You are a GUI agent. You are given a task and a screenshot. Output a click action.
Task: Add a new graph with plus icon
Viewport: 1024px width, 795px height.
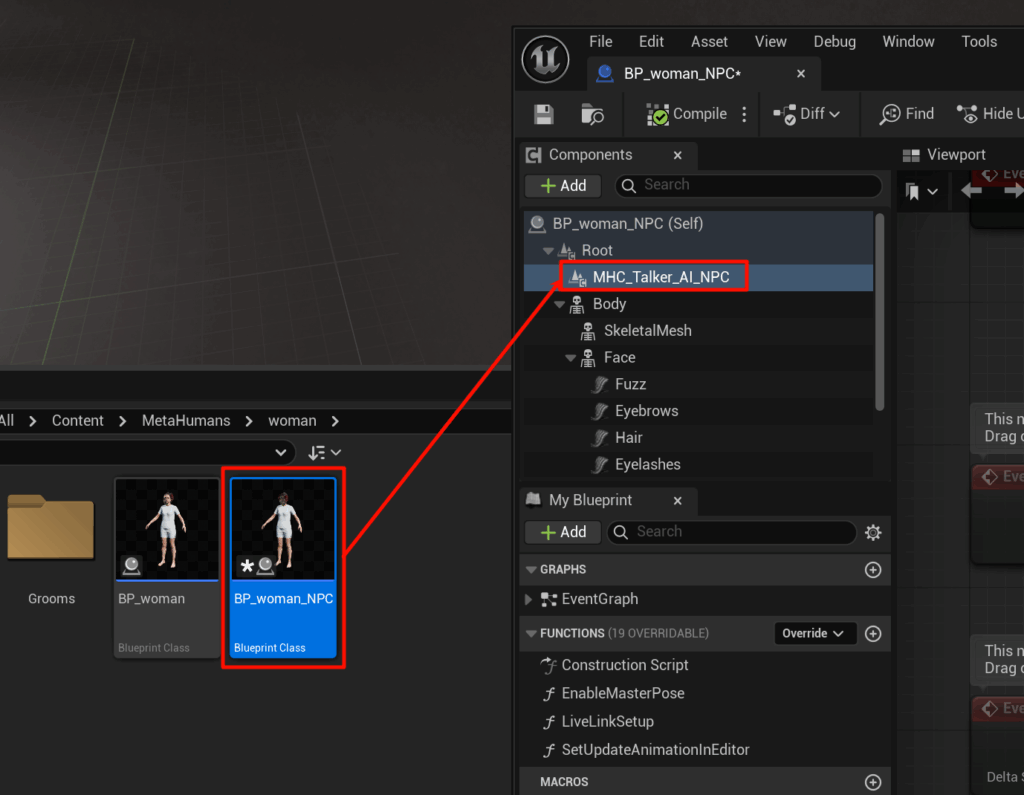click(873, 570)
